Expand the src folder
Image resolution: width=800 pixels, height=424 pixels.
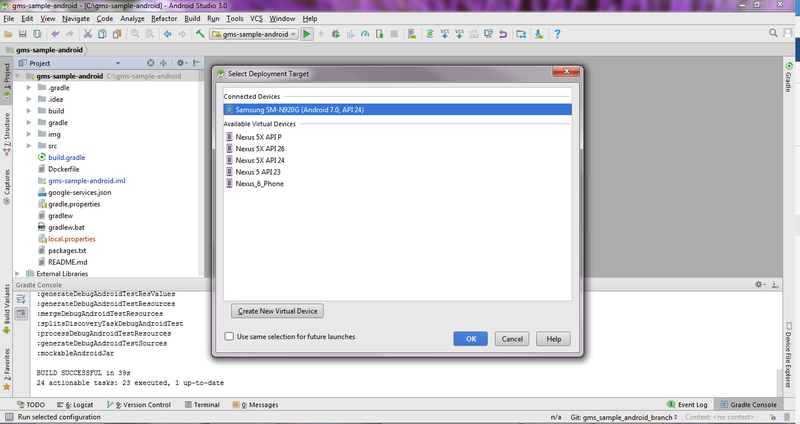coord(29,146)
